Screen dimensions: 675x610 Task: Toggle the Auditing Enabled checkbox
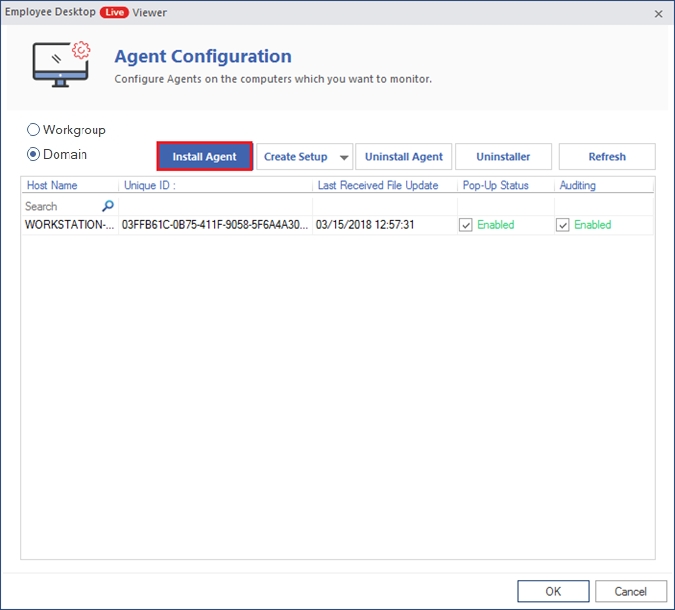563,225
